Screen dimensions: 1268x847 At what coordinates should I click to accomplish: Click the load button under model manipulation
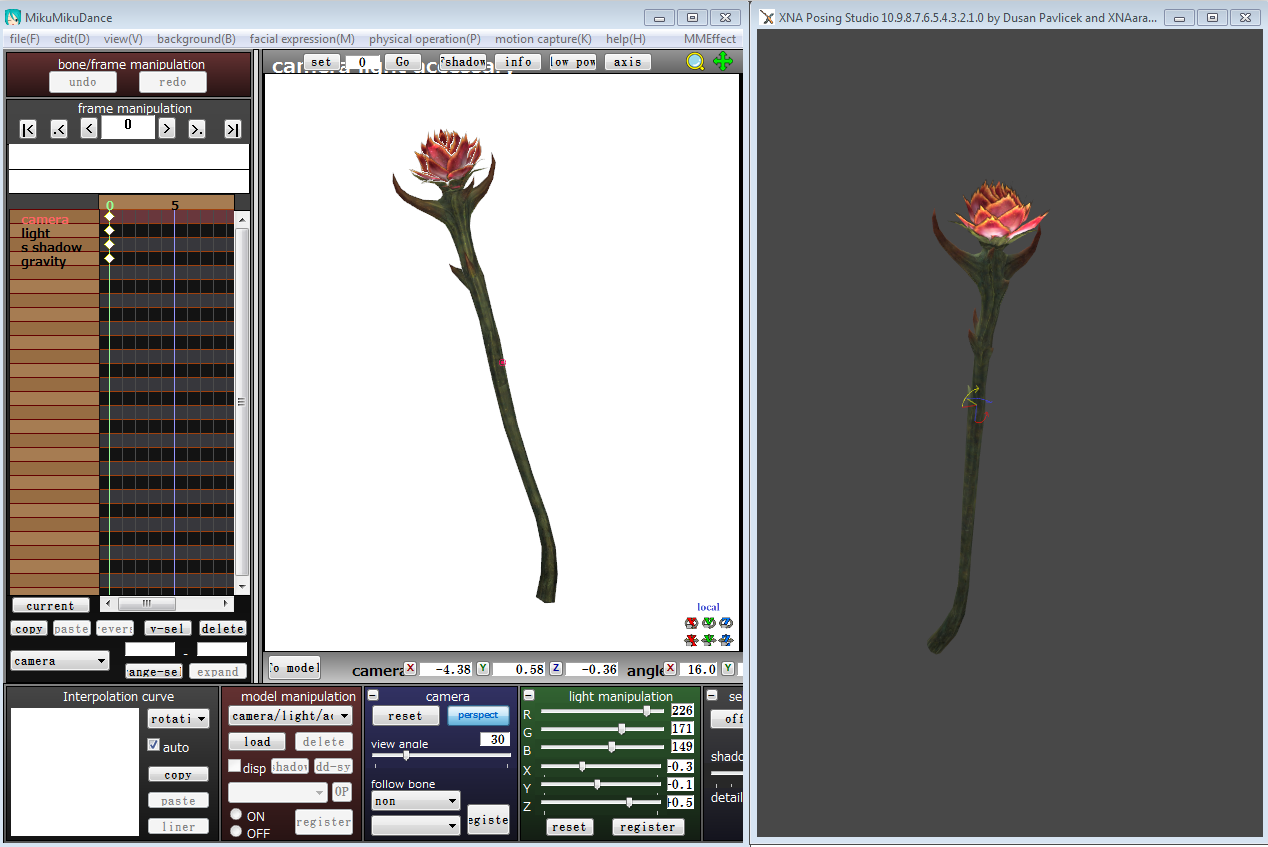pyautogui.click(x=256, y=741)
